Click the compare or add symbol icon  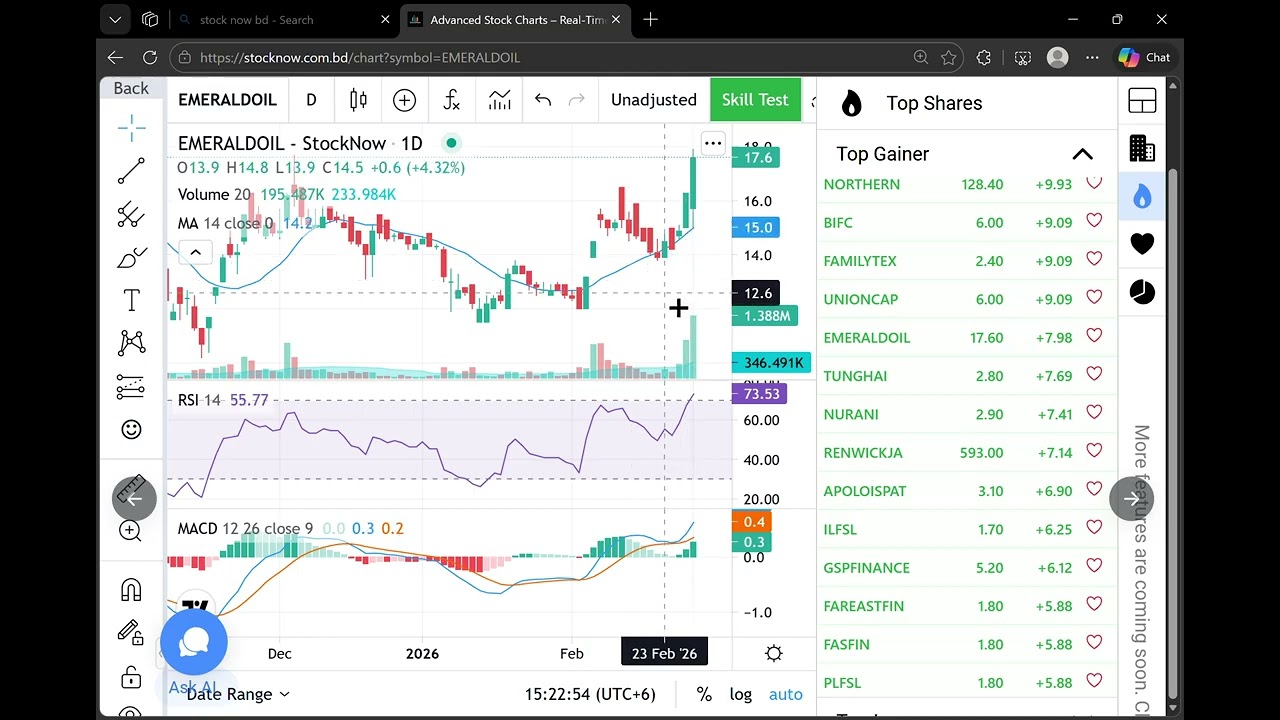click(404, 100)
